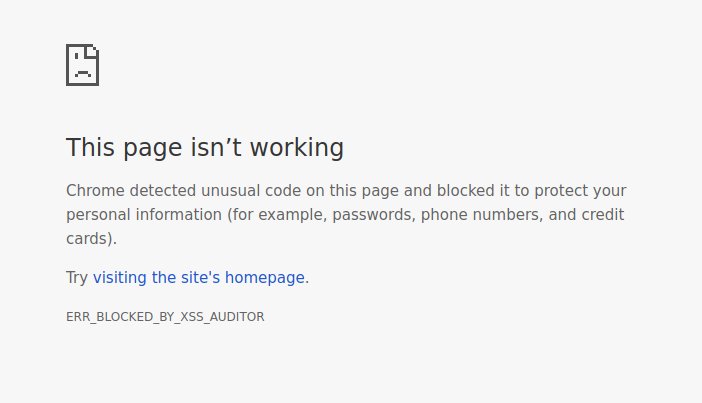
Task: Click the word "passwords" in the description
Action: pyautogui.click(x=371, y=215)
